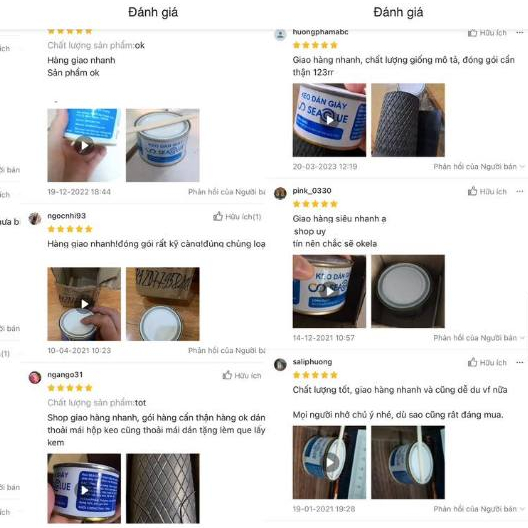Screen dimensions: 528x528
Task: Expand seller response dated 19-01-2021 19:28
Action: [x=478, y=509]
